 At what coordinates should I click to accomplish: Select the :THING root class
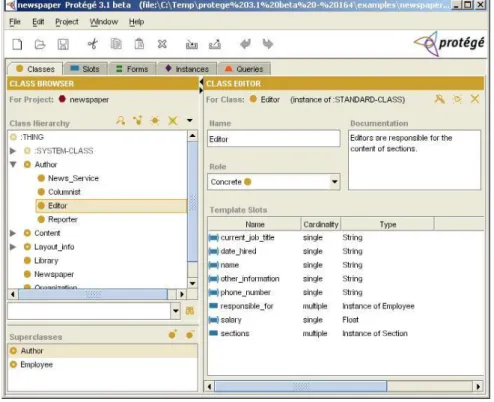click(32, 137)
